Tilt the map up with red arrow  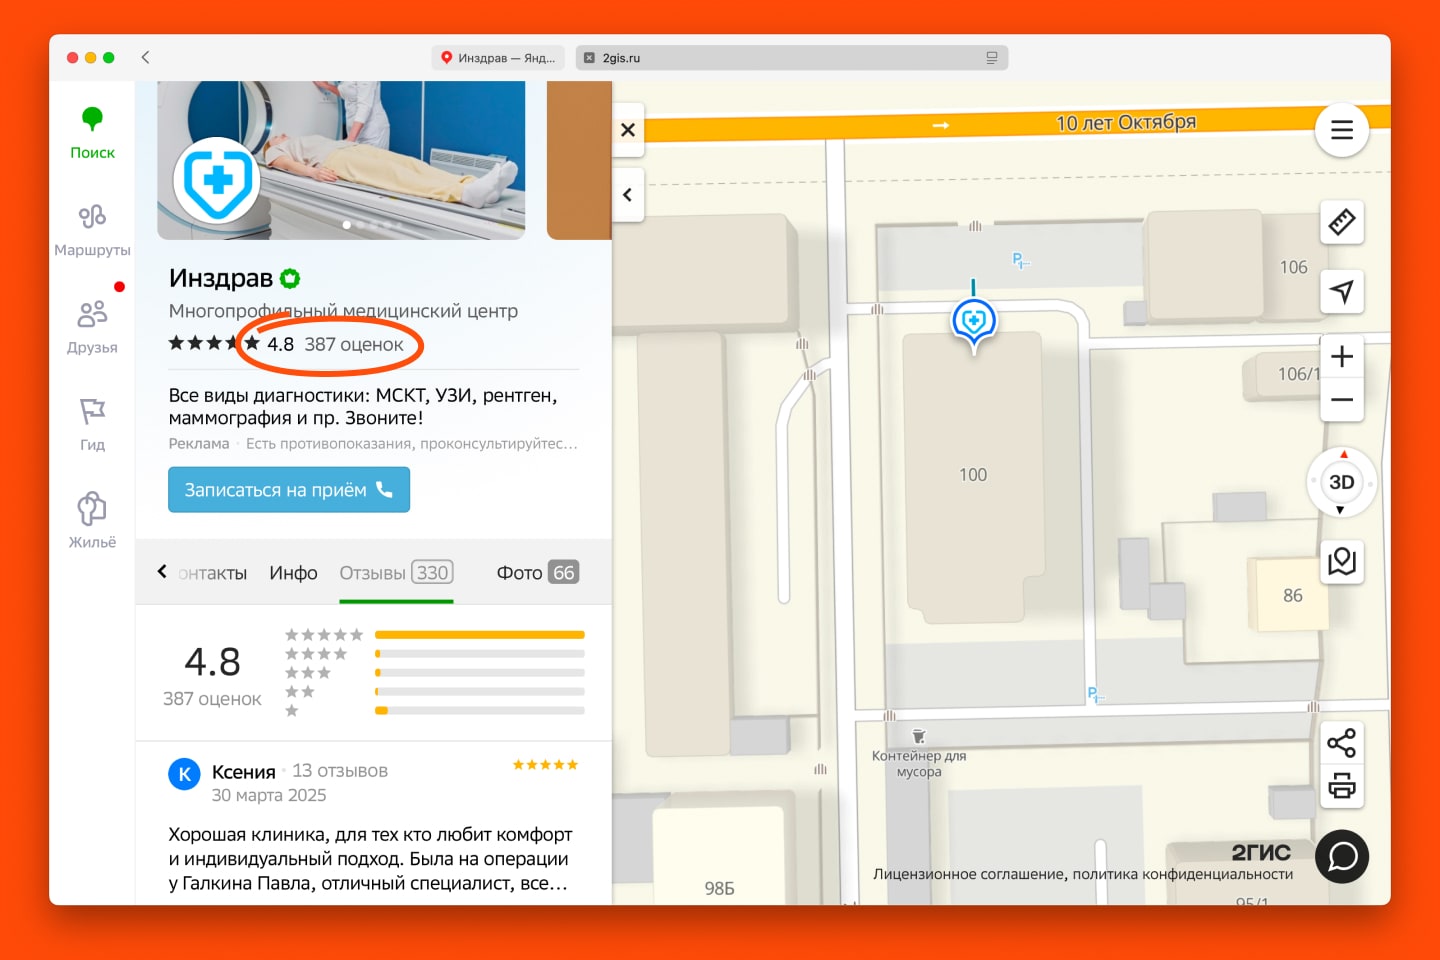tap(1343, 454)
